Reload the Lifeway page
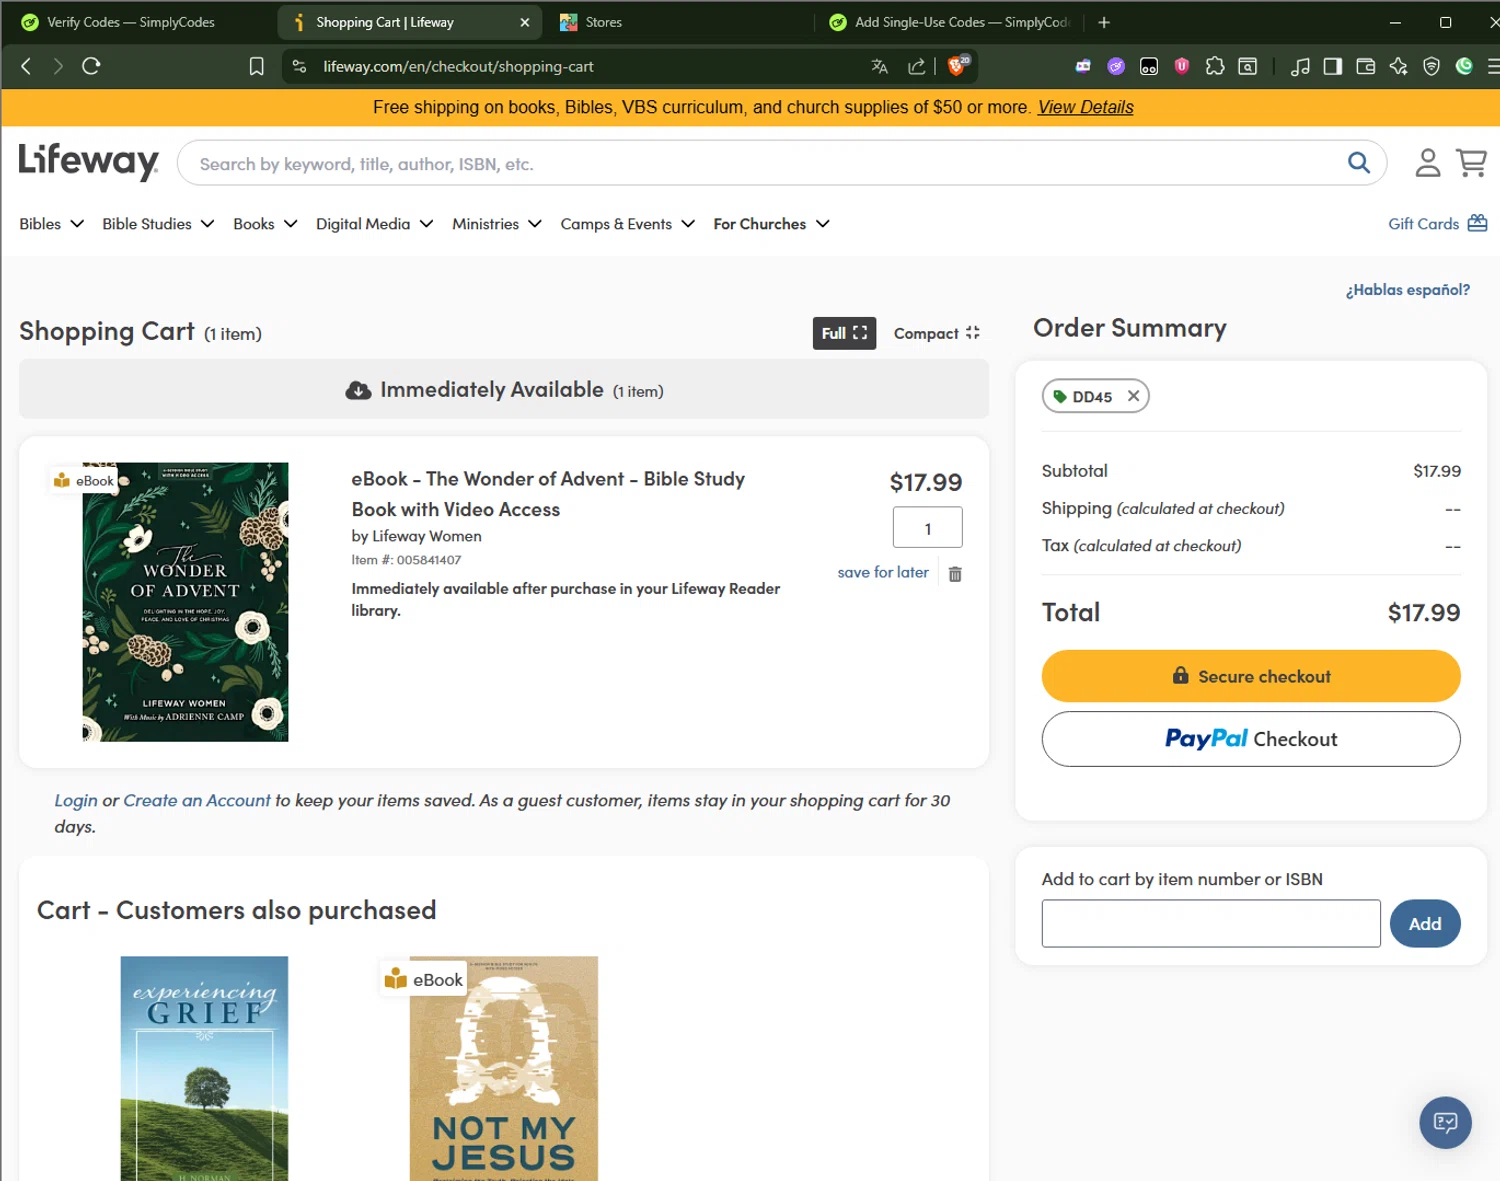This screenshot has width=1500, height=1181. click(x=91, y=66)
